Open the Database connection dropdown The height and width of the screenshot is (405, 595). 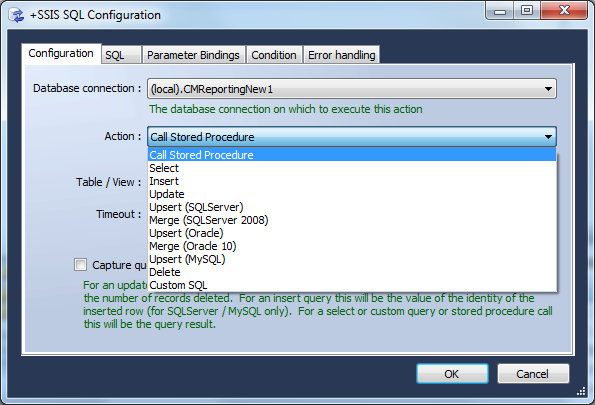click(548, 89)
